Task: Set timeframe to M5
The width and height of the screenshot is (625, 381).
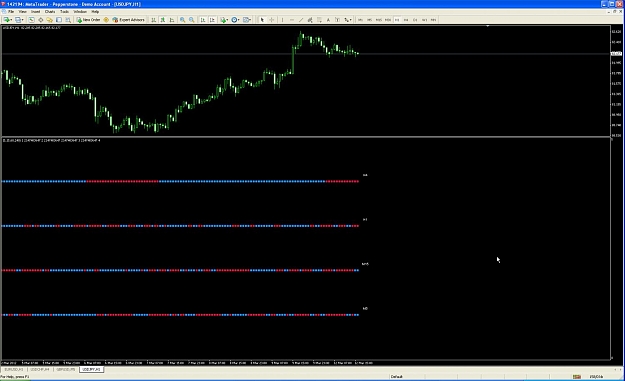Action: click(x=369, y=20)
